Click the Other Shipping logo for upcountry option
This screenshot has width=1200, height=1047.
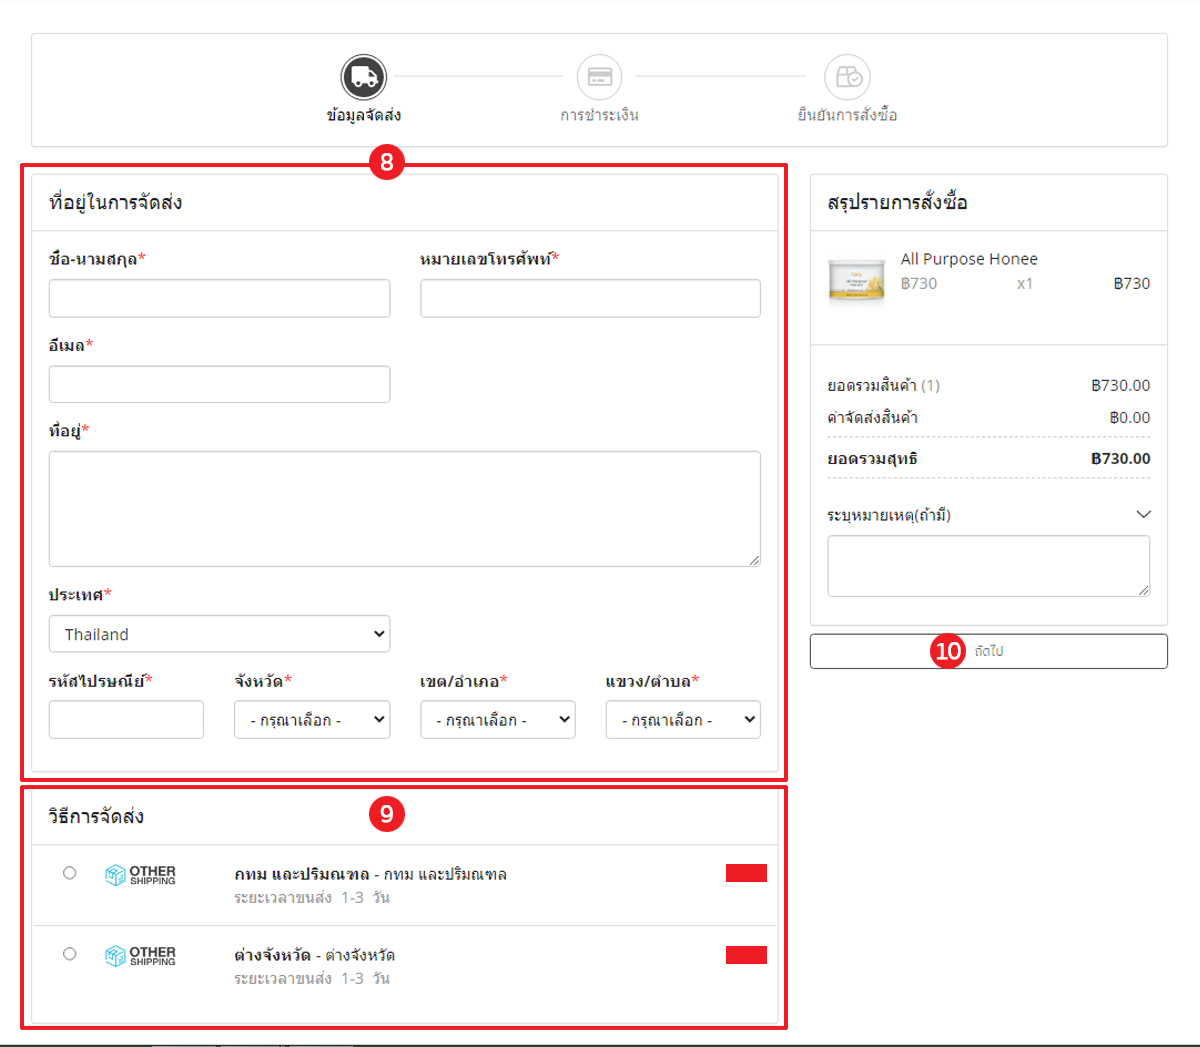click(140, 956)
